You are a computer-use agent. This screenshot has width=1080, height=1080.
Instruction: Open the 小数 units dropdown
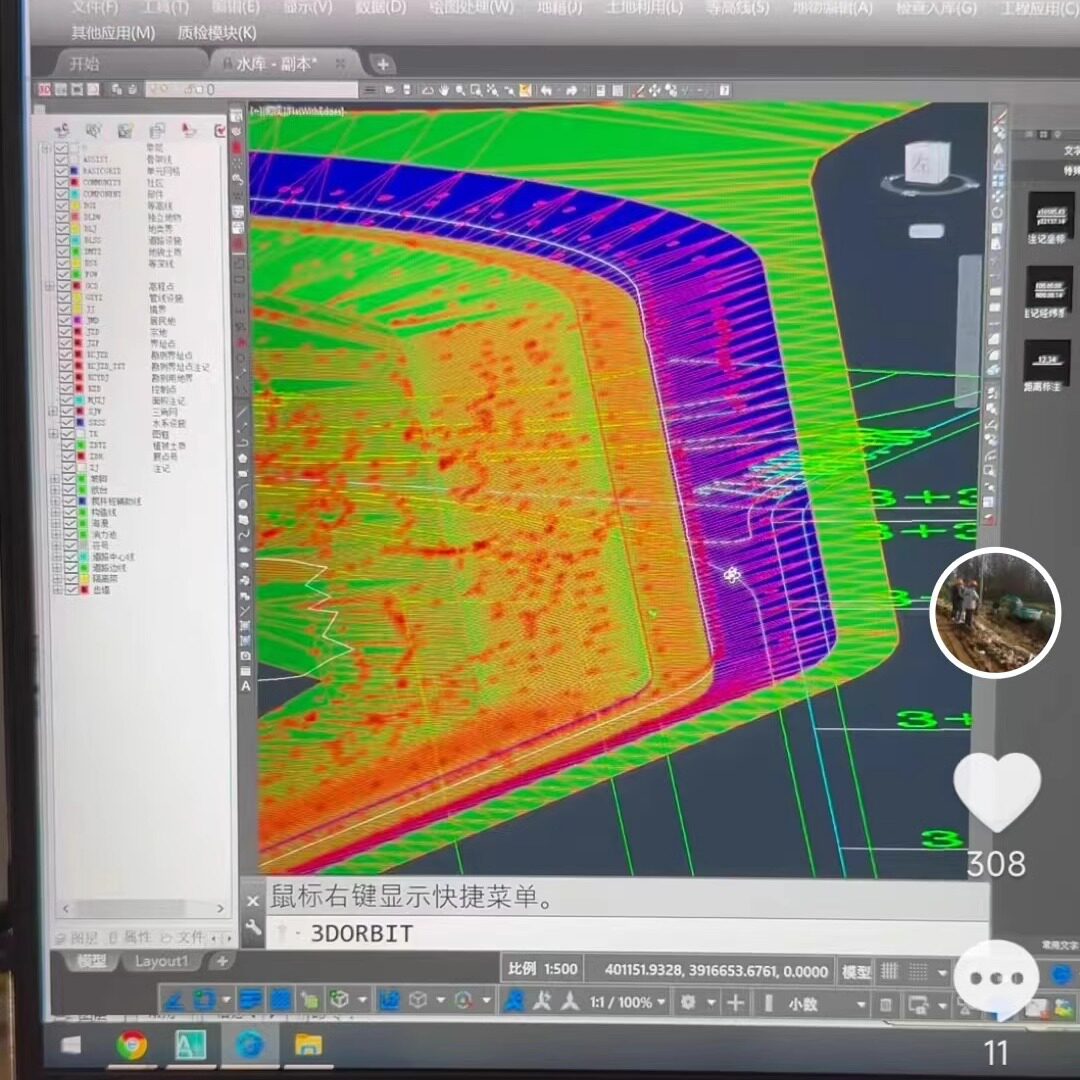click(x=822, y=1004)
